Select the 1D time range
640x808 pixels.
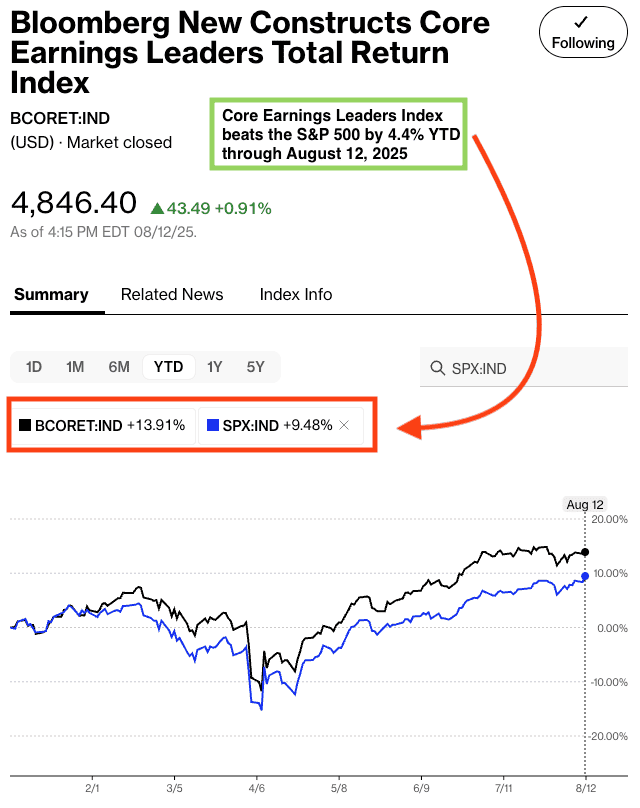coord(34,367)
